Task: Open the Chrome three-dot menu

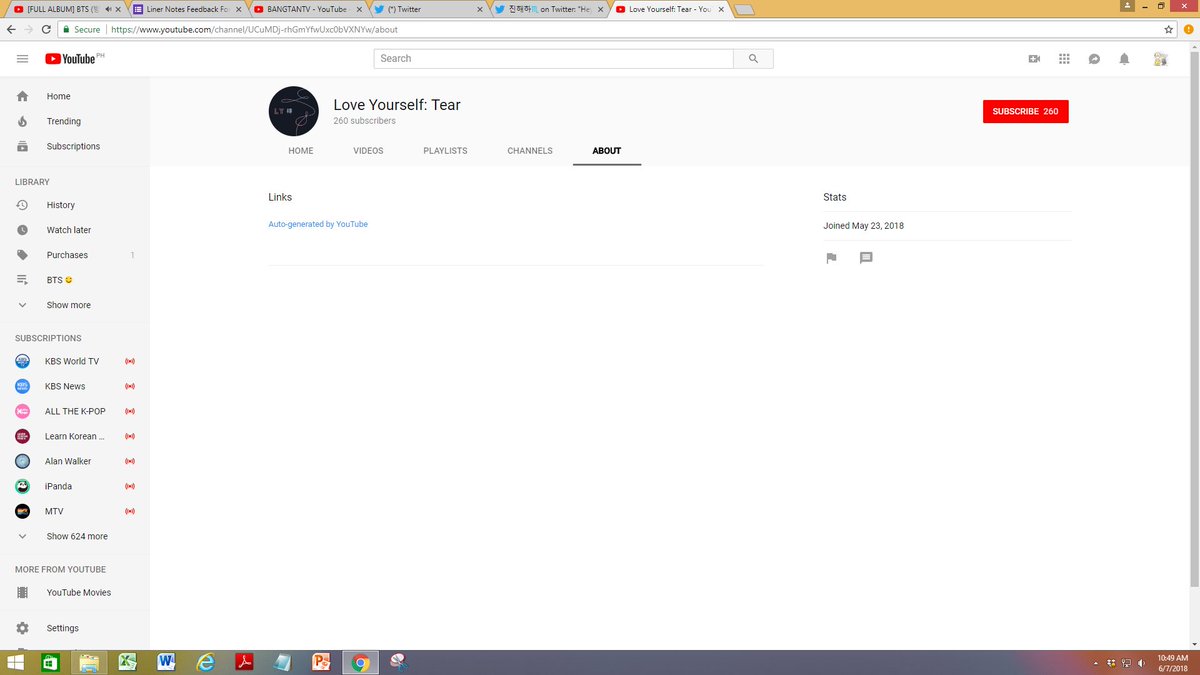Action: point(1189,29)
